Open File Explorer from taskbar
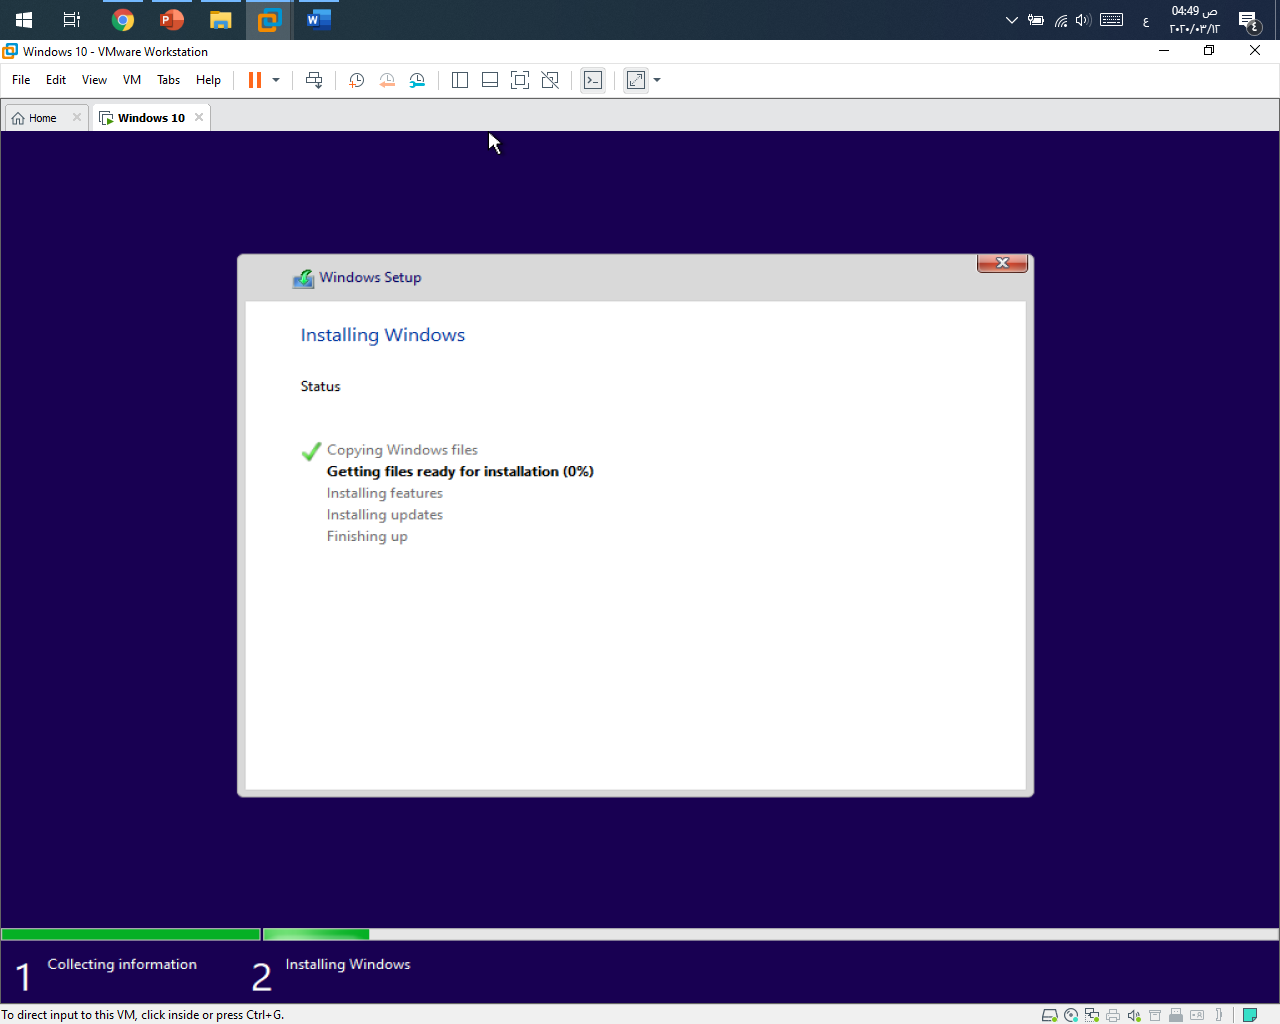The height and width of the screenshot is (1024, 1280). point(221,20)
